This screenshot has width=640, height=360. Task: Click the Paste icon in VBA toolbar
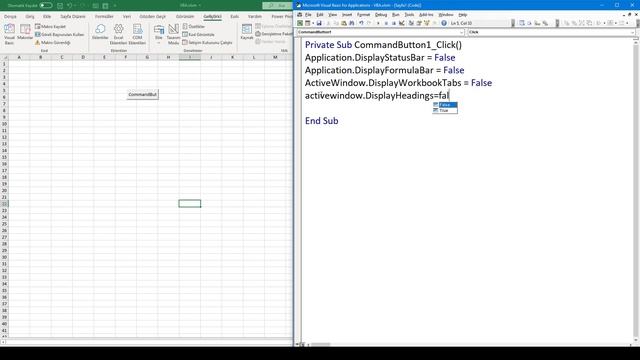click(344, 23)
